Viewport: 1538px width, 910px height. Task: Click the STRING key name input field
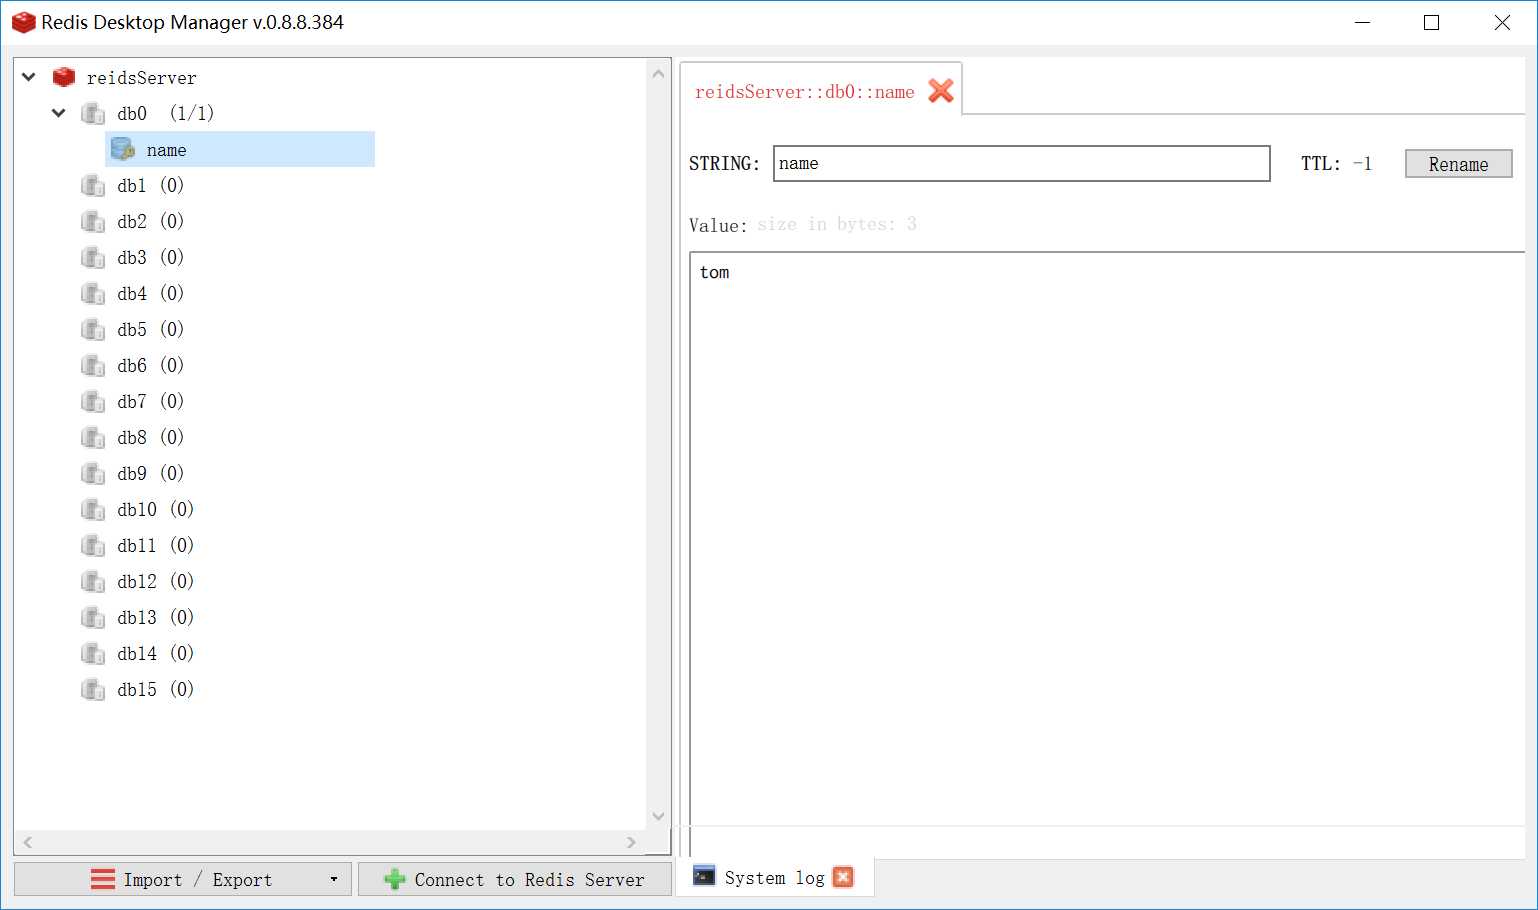click(x=1021, y=163)
